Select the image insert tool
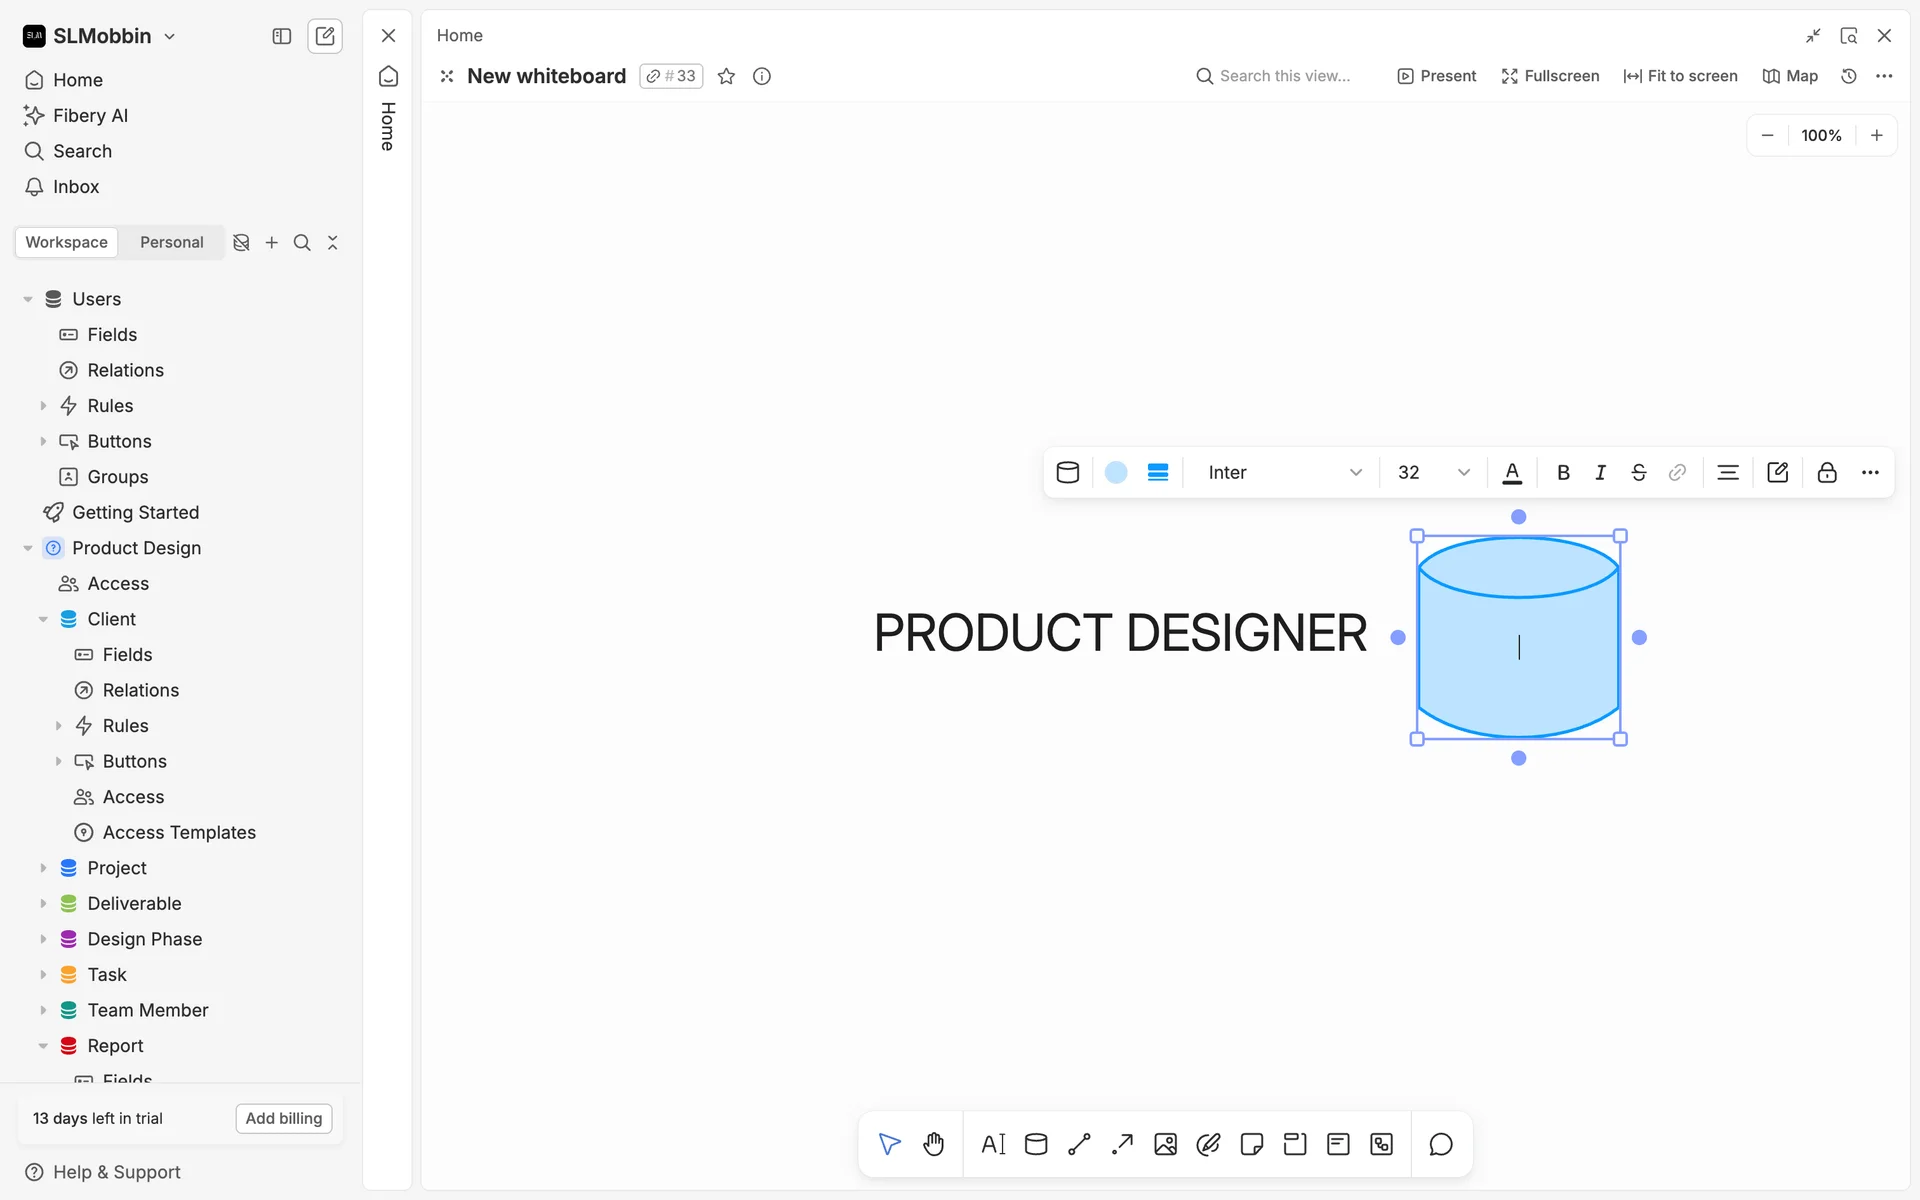1920x1200 pixels. [1165, 1144]
